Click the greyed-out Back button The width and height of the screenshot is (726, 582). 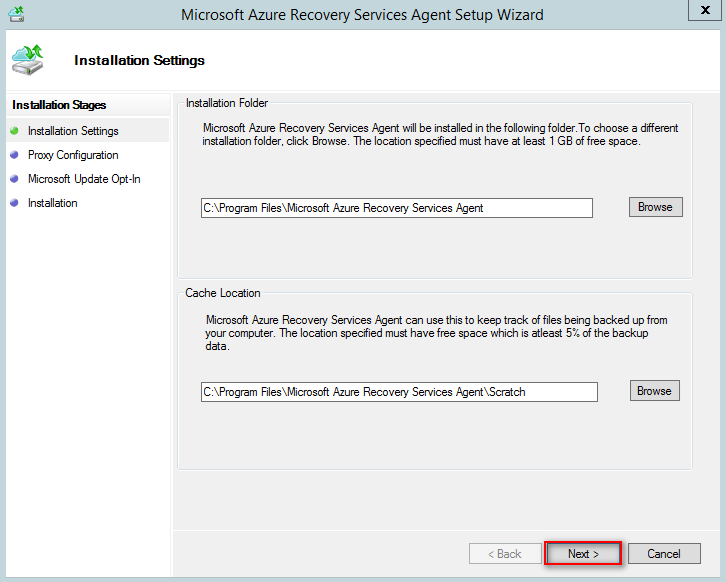click(504, 553)
